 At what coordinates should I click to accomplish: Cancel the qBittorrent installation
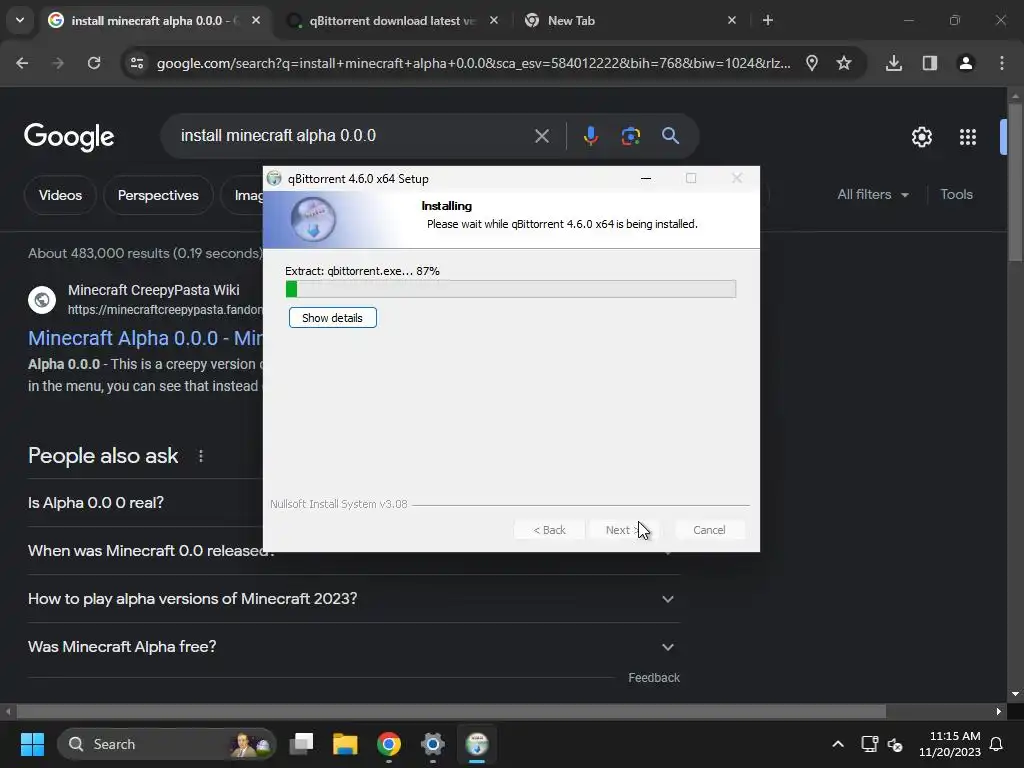click(709, 530)
